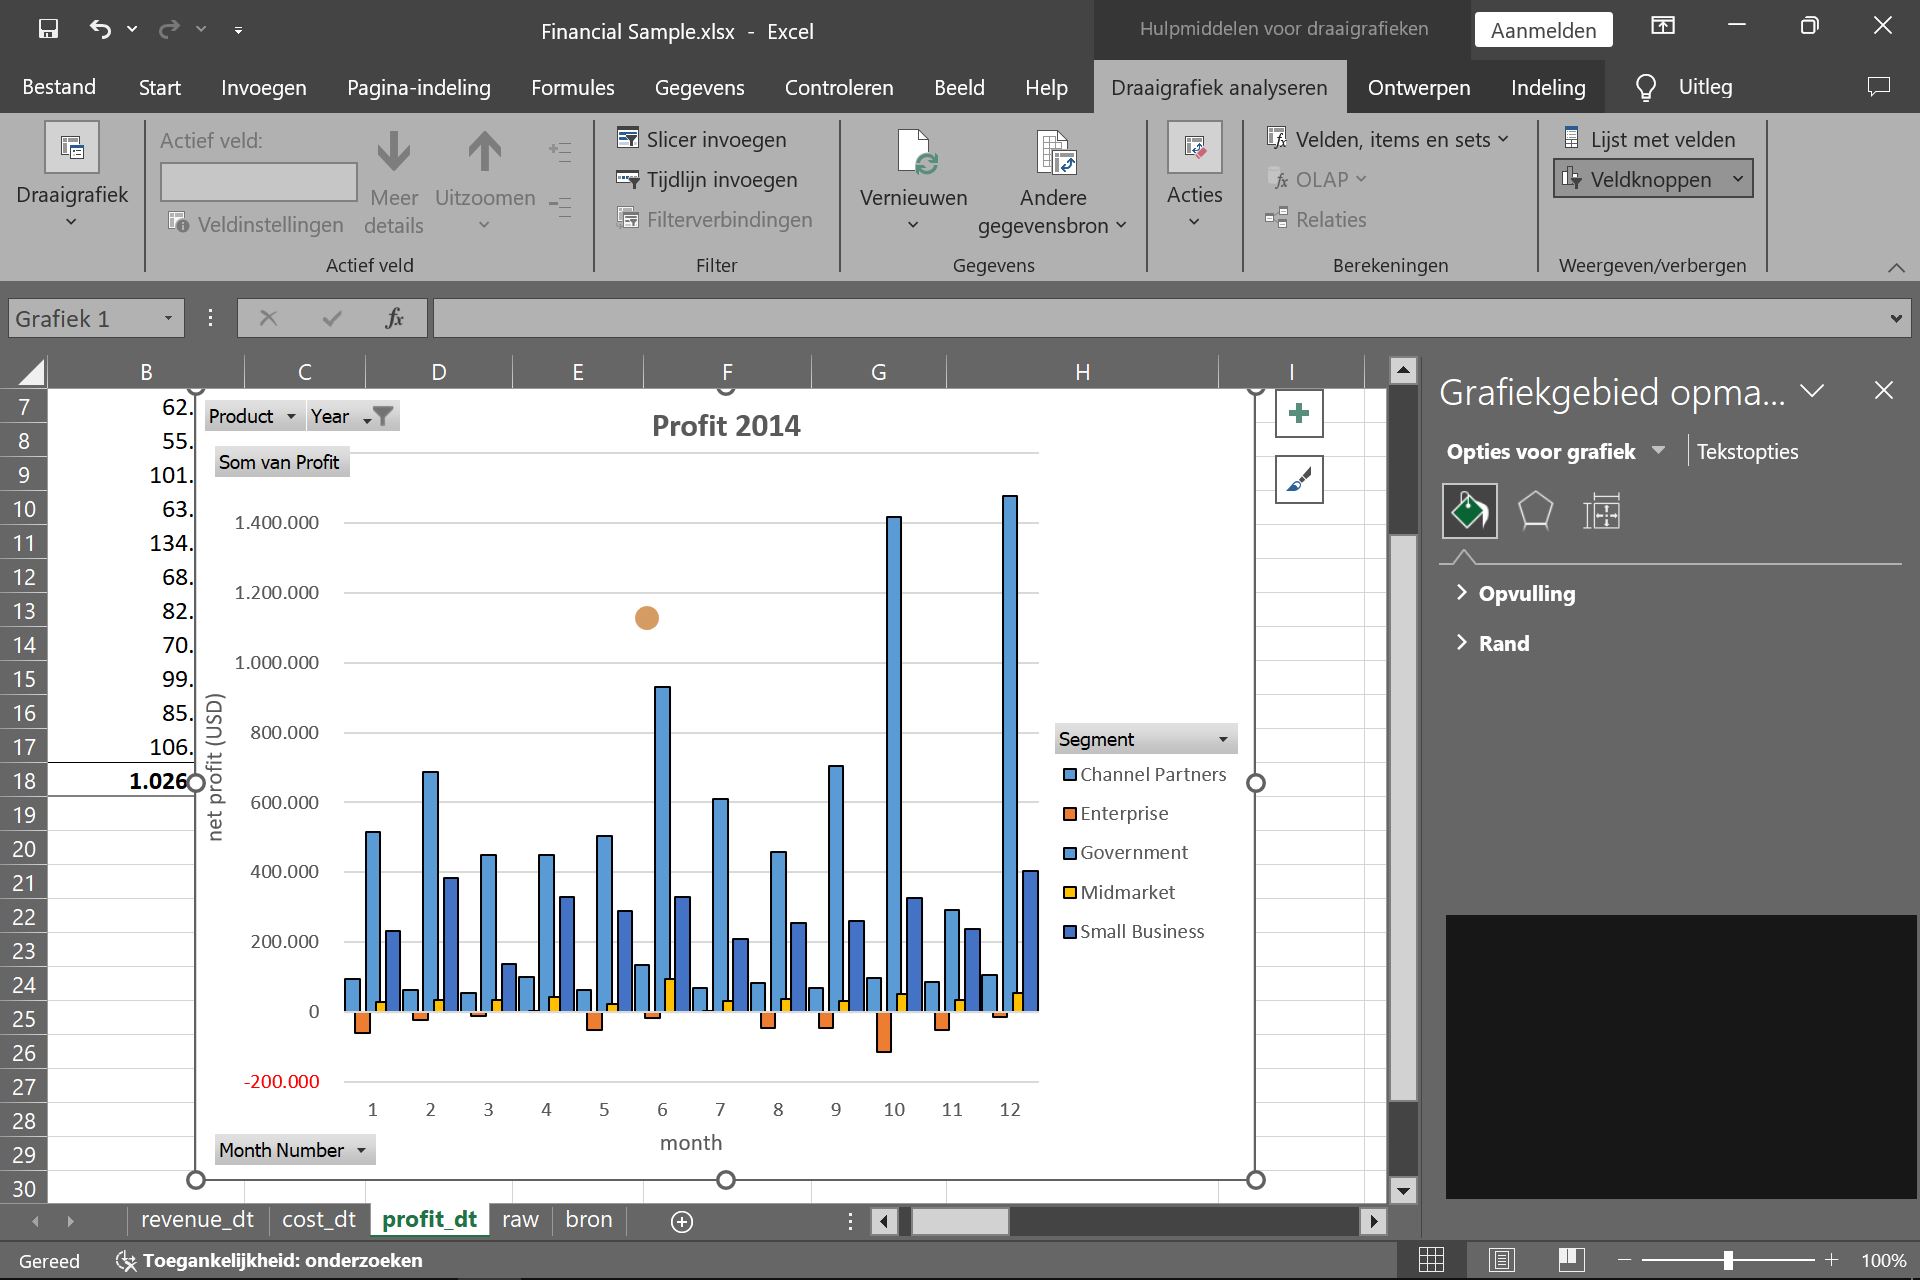This screenshot has width=1920, height=1280.
Task: Select the Effects pentagon icon
Action: pos(1535,511)
